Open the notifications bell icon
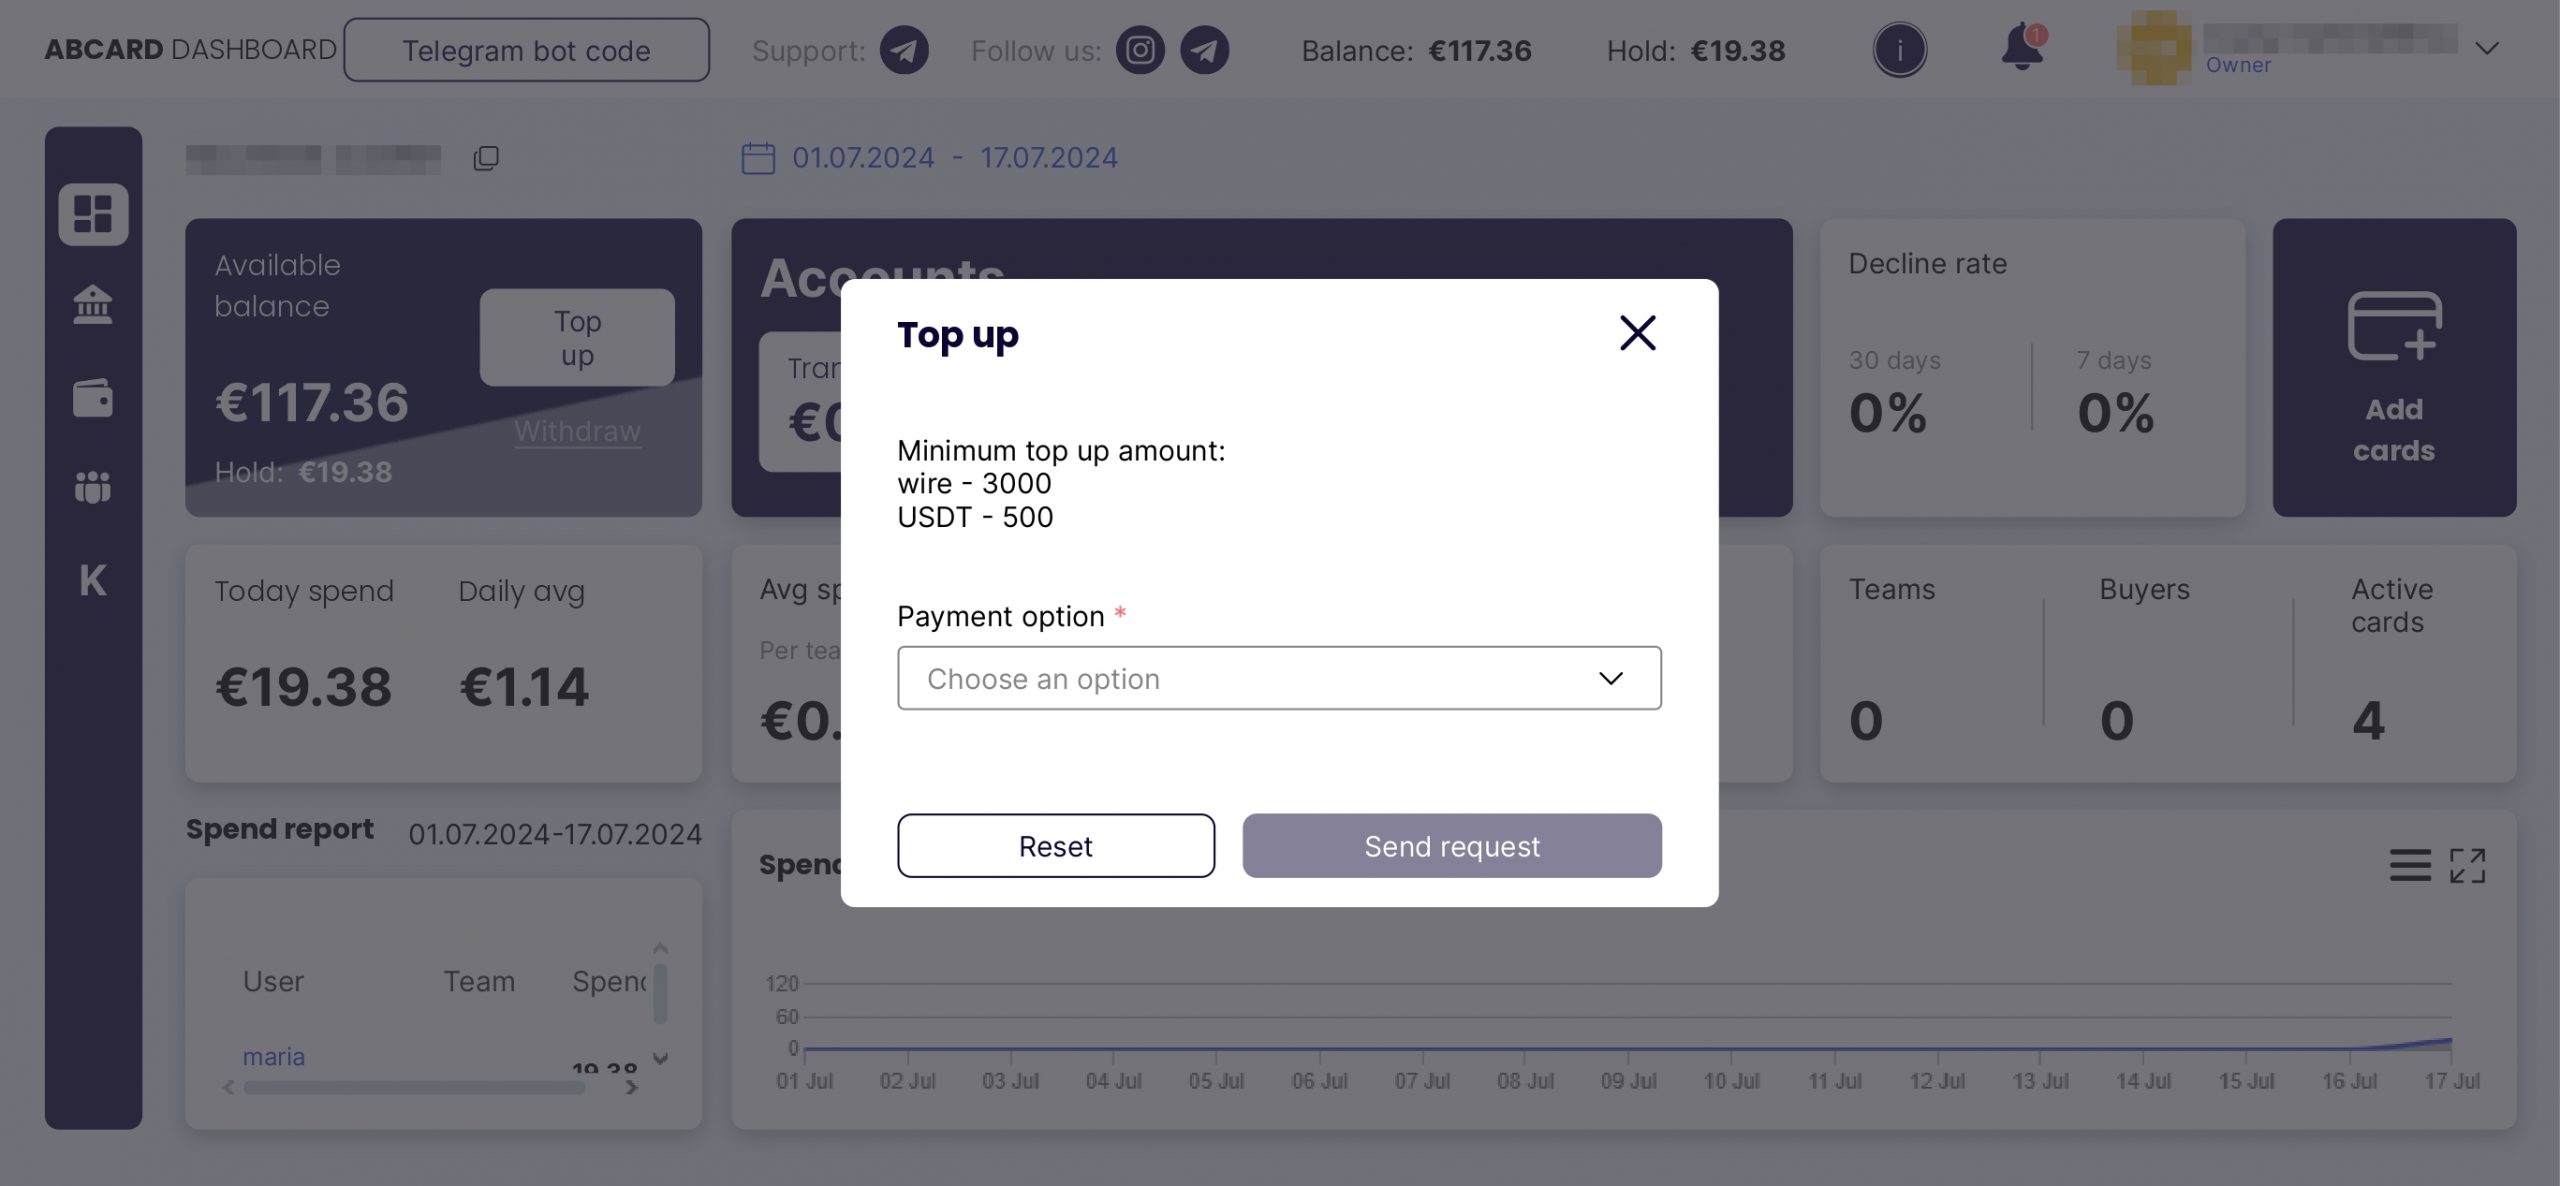 pos(2023,48)
